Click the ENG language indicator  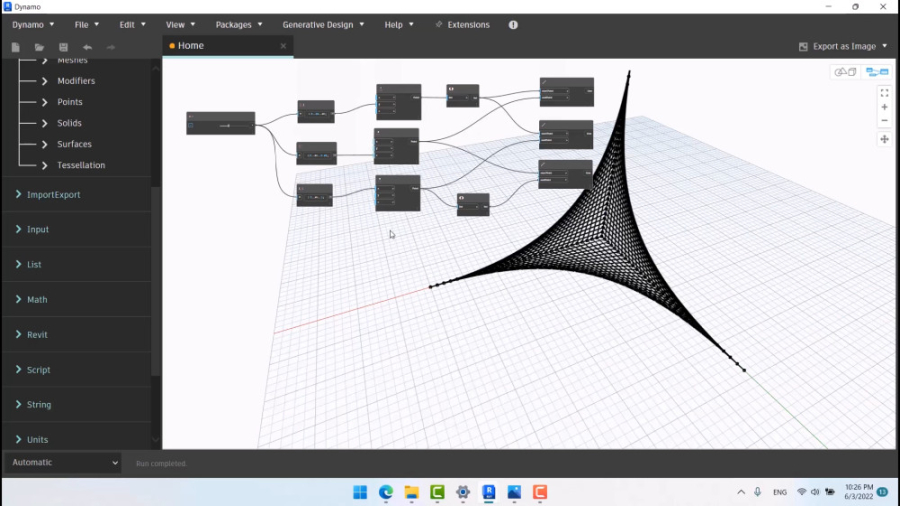tap(779, 492)
